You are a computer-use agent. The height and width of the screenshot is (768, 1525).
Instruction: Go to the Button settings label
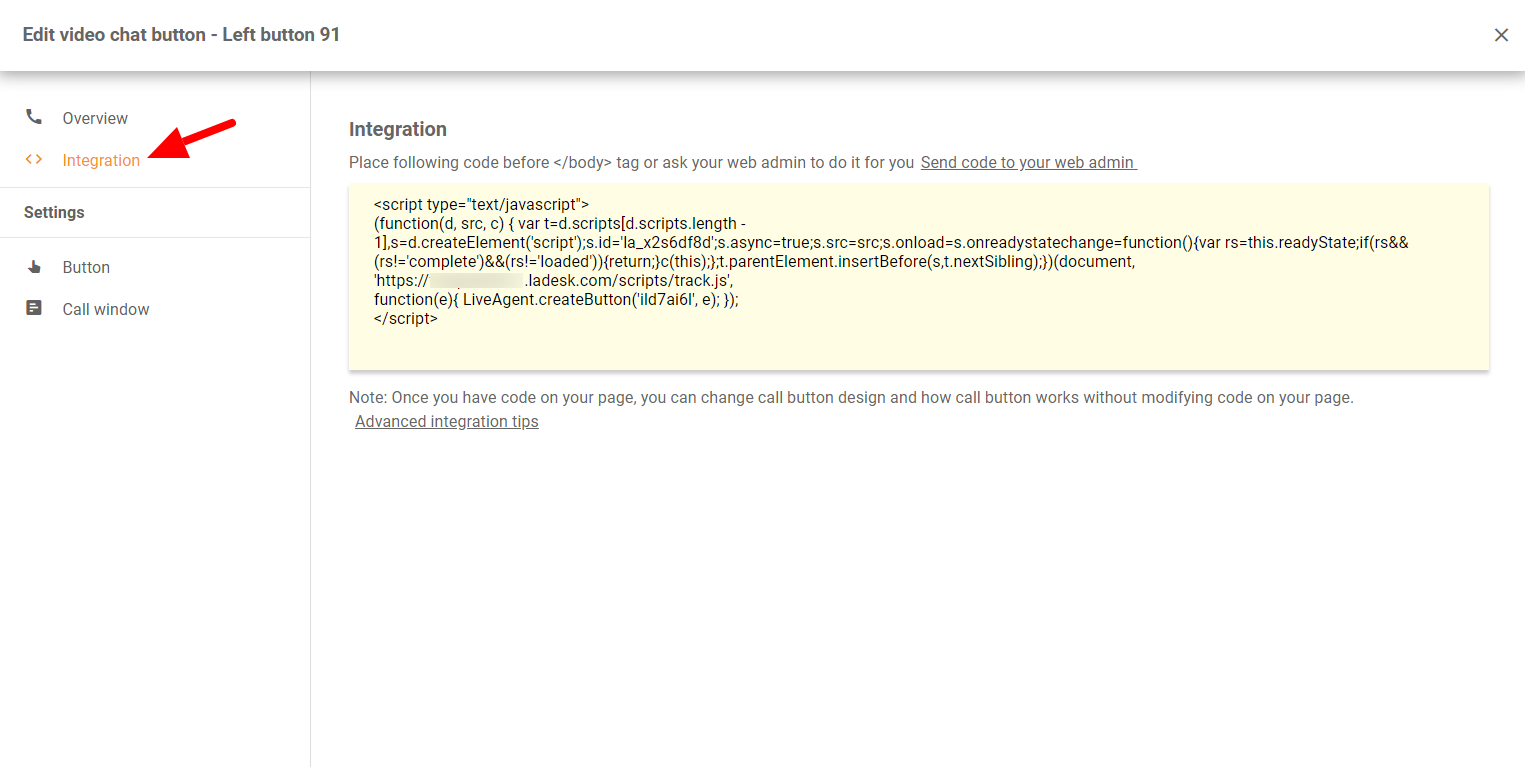click(x=86, y=267)
